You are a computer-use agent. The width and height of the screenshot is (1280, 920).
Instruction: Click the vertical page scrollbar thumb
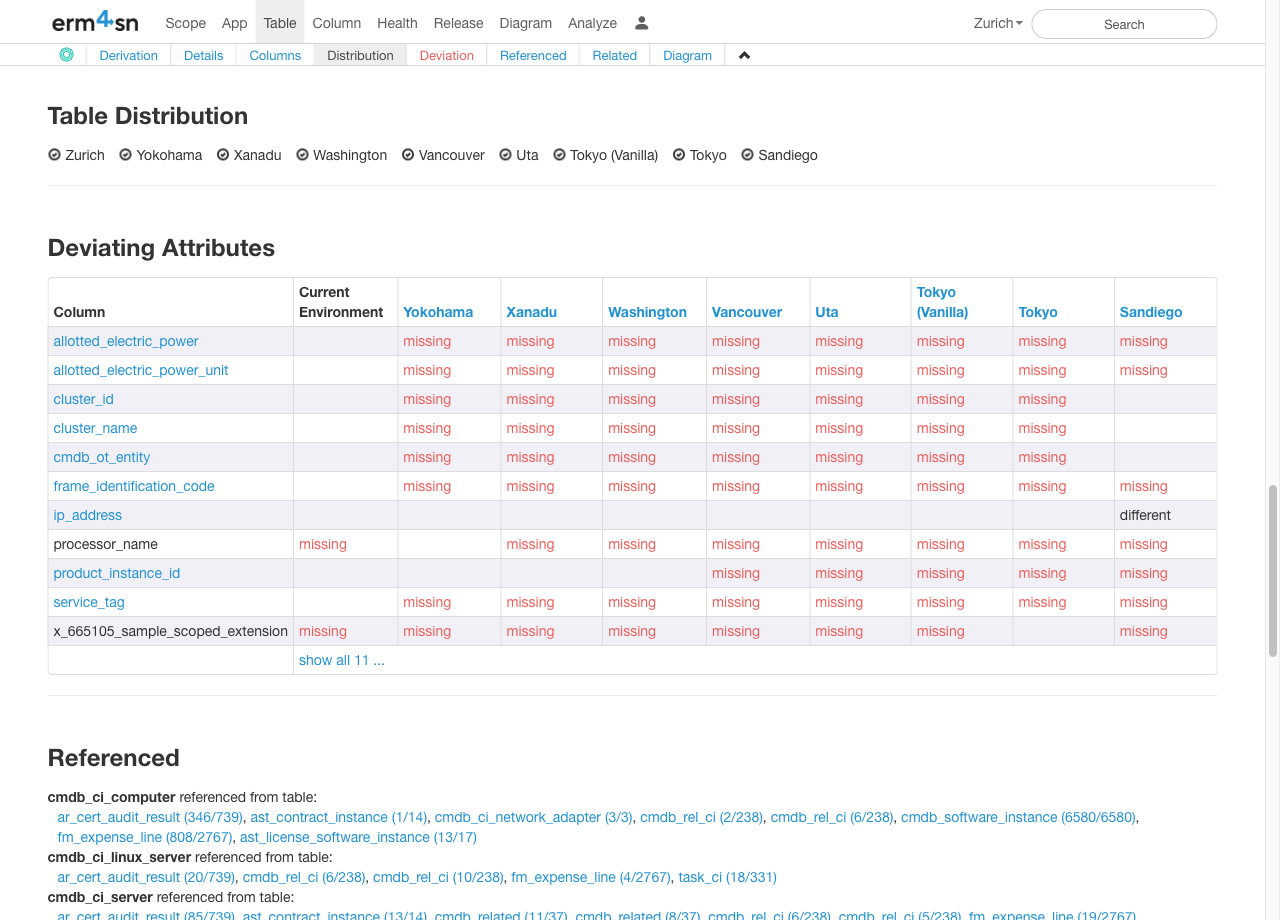(1272, 570)
